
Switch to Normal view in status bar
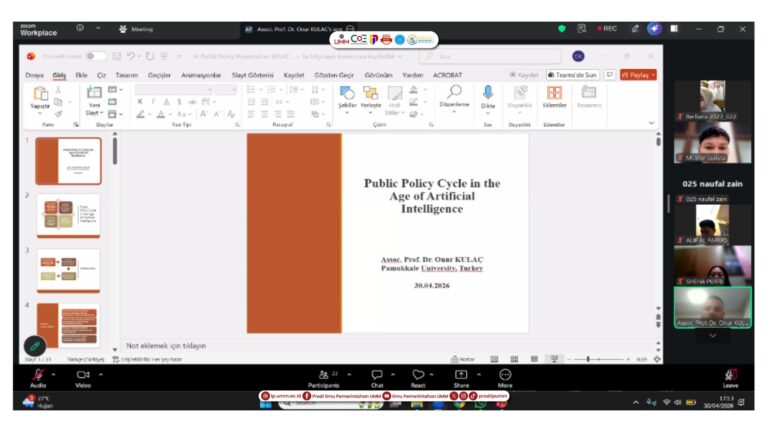pyautogui.click(x=494, y=359)
